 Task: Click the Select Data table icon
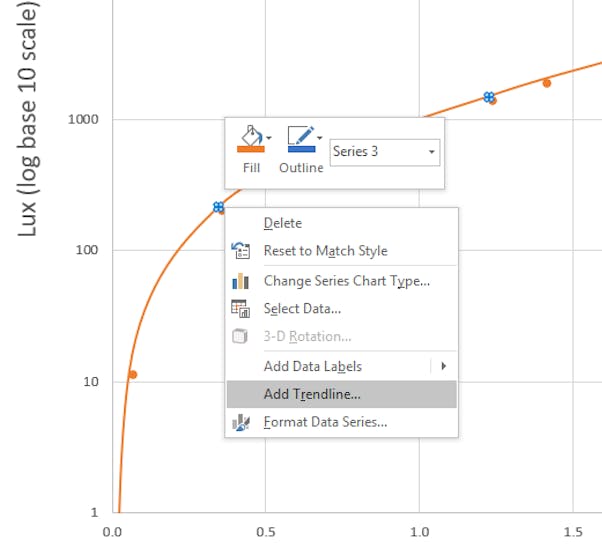click(240, 309)
